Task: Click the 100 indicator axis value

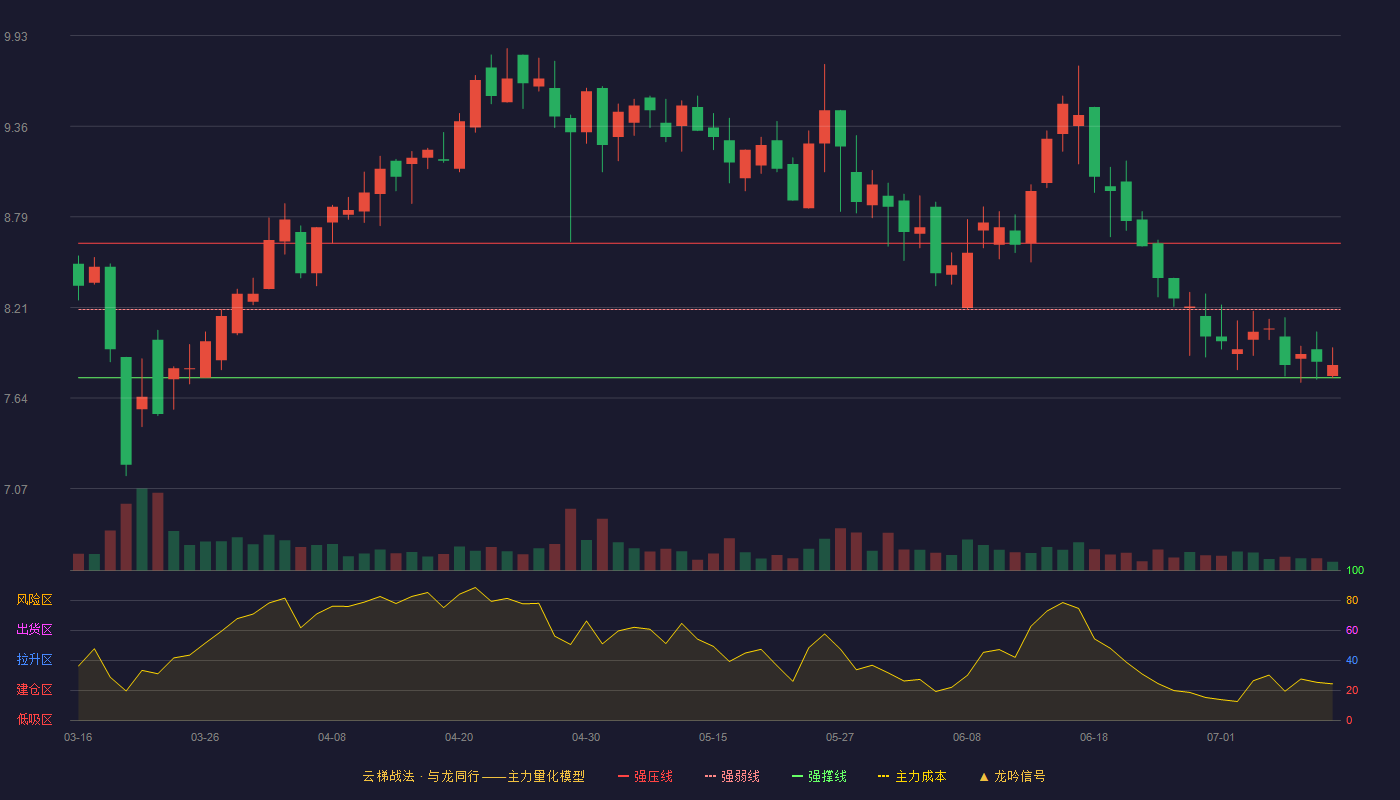Action: click(x=1355, y=571)
